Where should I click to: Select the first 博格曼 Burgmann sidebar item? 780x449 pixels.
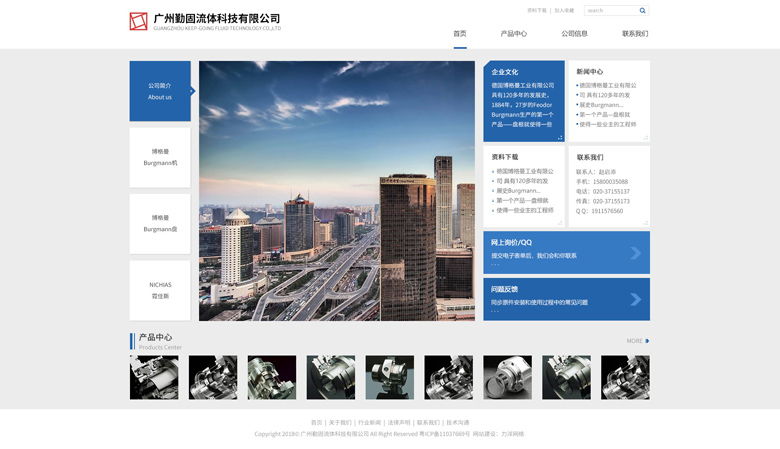[x=160, y=157]
